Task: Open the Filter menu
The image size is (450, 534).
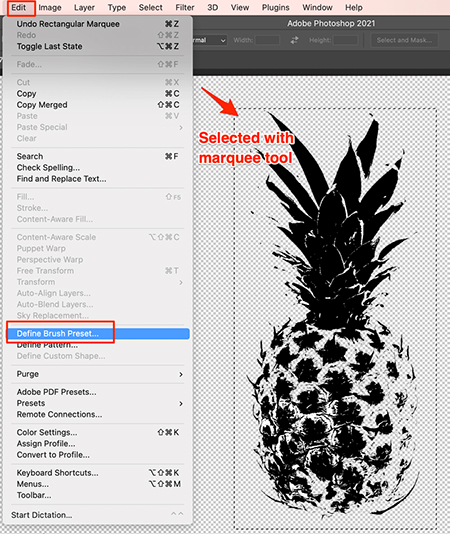Action: [185, 7]
